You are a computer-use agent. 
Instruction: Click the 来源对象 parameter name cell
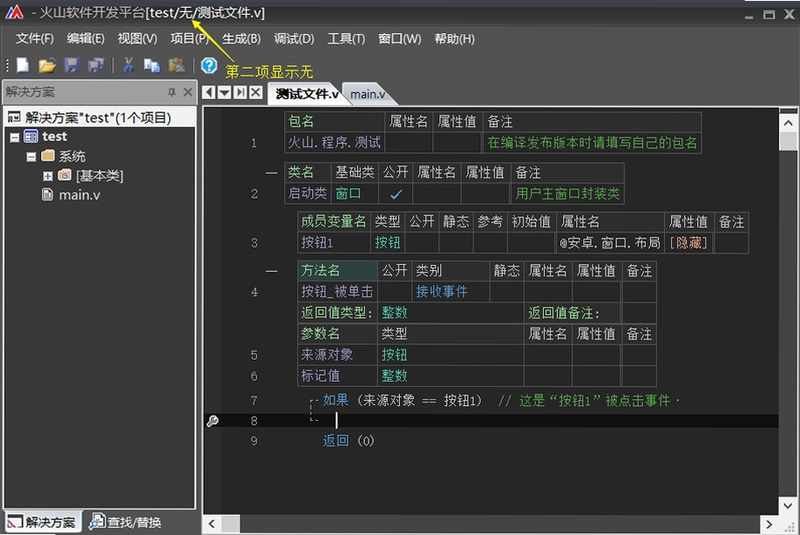click(x=337, y=354)
